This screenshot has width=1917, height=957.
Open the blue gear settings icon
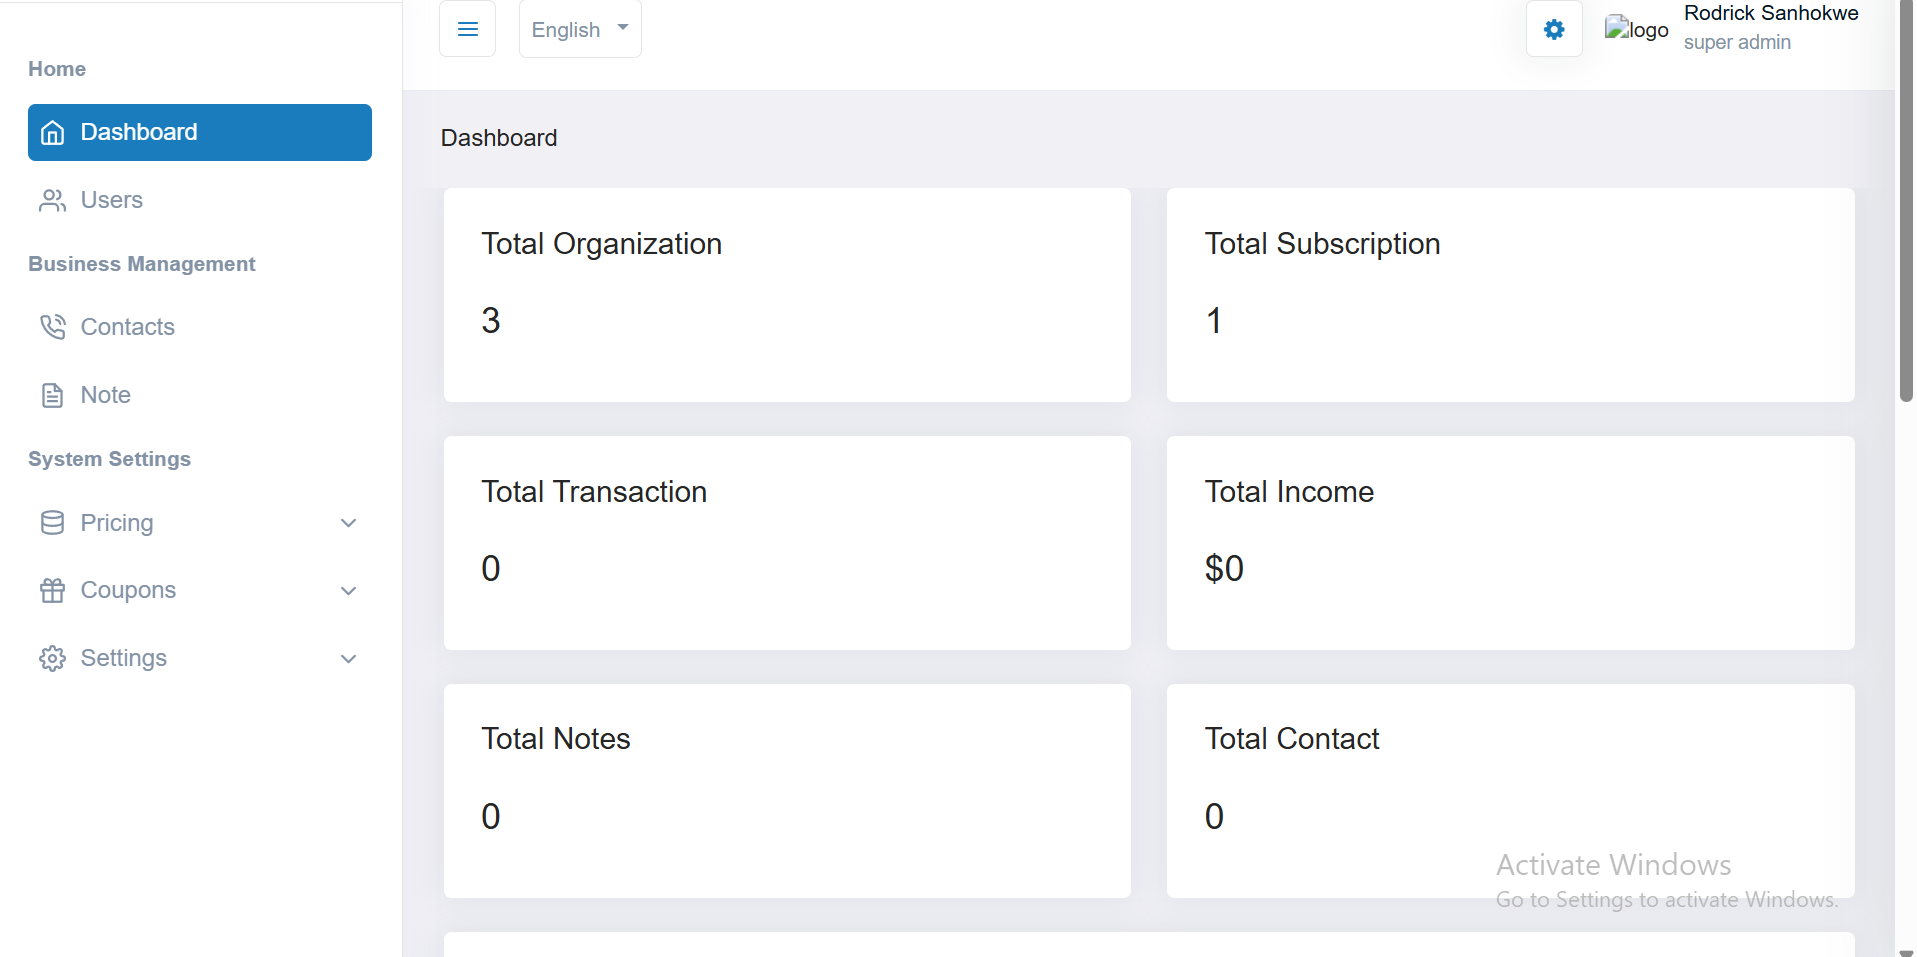click(1553, 29)
